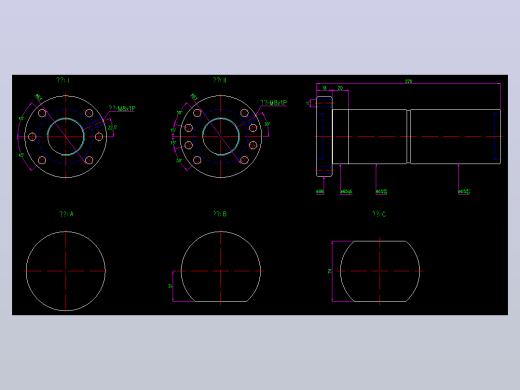Click the '??: C' section title
520x390 pixels.
click(x=379, y=214)
